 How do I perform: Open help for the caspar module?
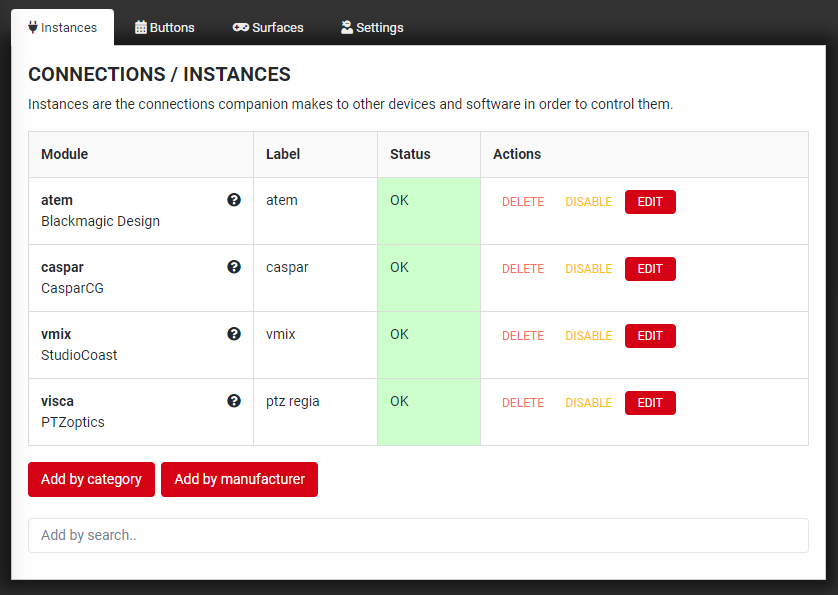coord(234,267)
